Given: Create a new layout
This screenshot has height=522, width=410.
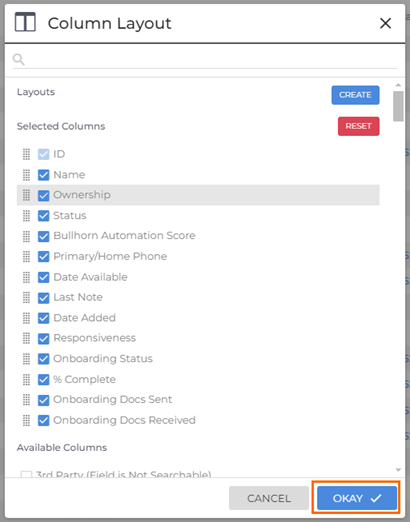Looking at the screenshot, I should point(355,95).
